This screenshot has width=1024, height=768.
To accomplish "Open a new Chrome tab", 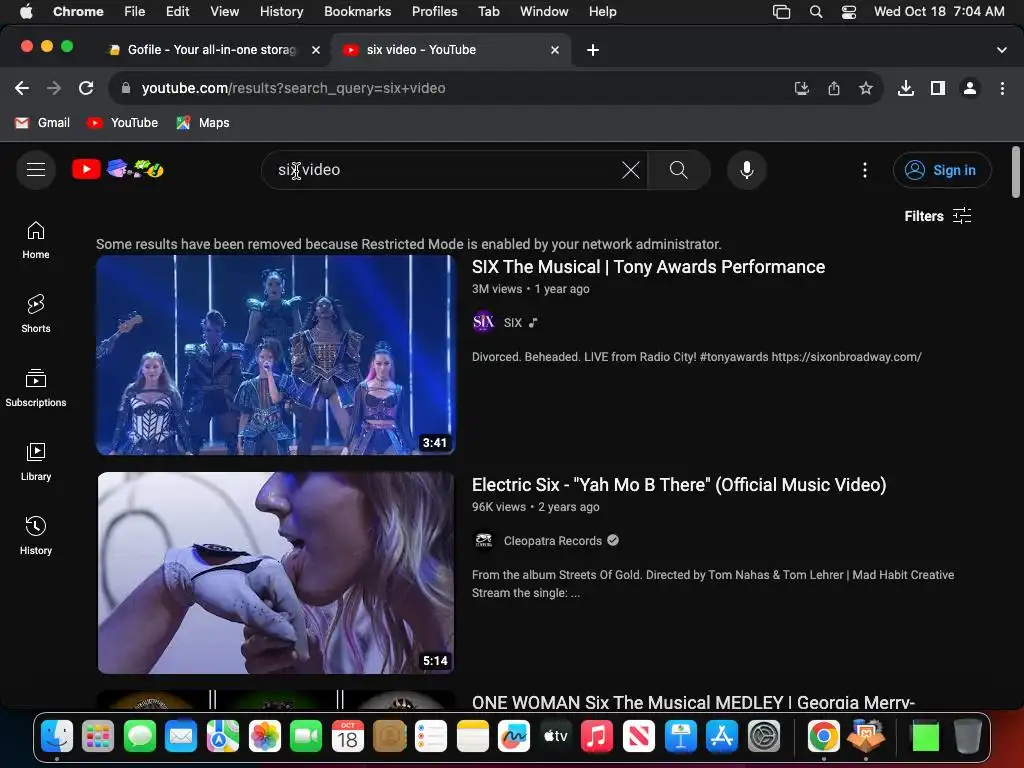I will point(592,50).
